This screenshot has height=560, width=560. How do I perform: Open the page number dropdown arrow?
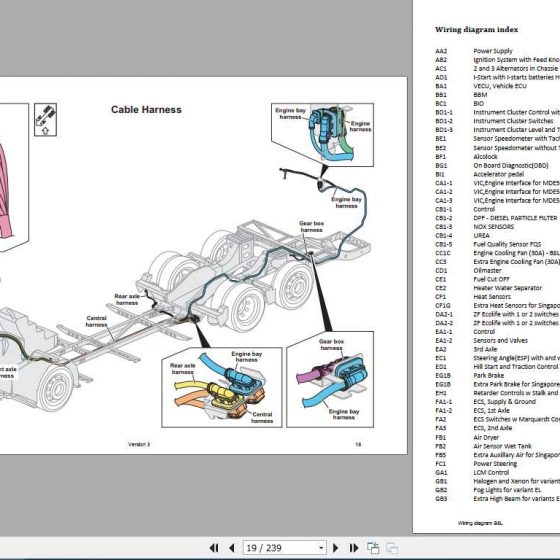321,548
